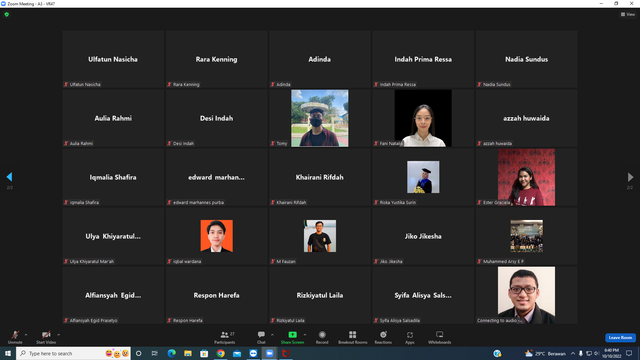640x360 pixels.
Task: Open audio options arrow beside Unmute
Action: coord(26,335)
